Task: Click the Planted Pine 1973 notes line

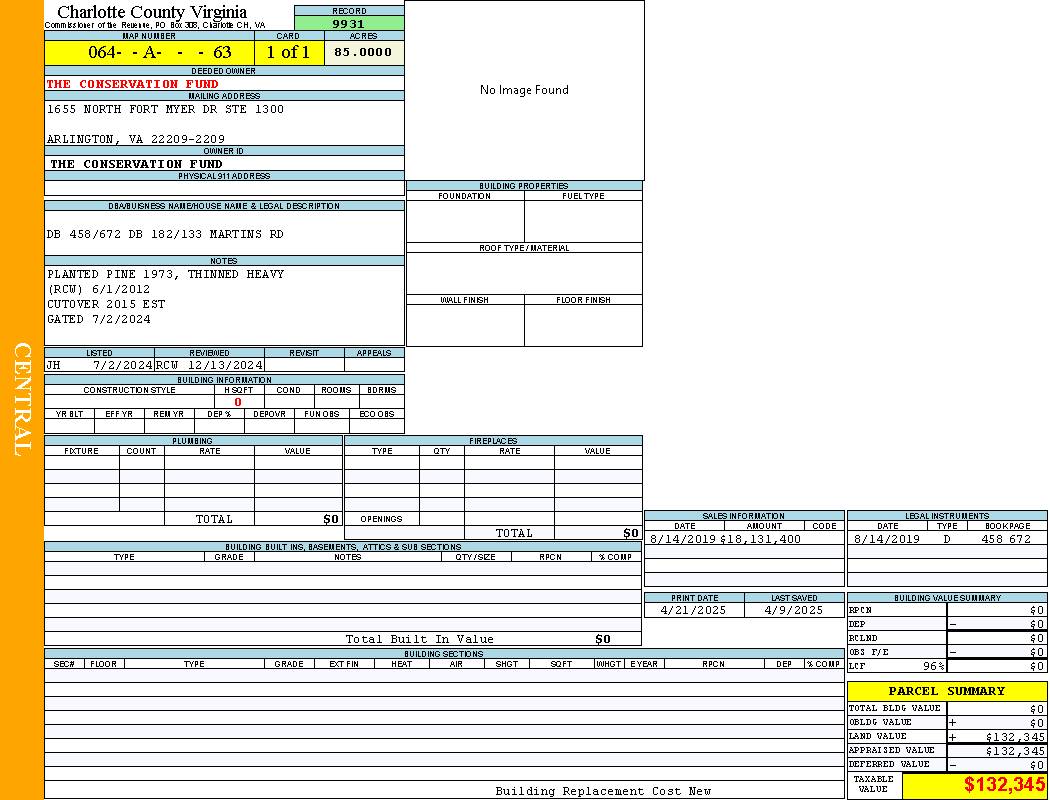Action: tap(165, 274)
